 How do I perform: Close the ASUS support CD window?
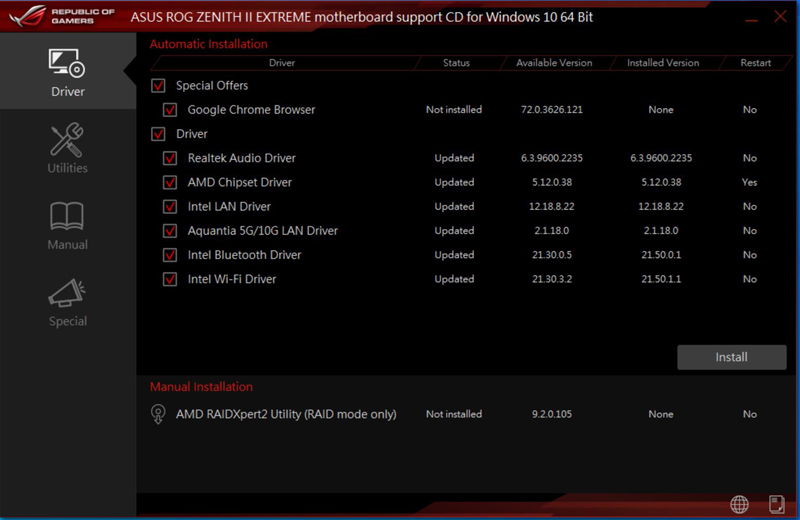[780, 16]
